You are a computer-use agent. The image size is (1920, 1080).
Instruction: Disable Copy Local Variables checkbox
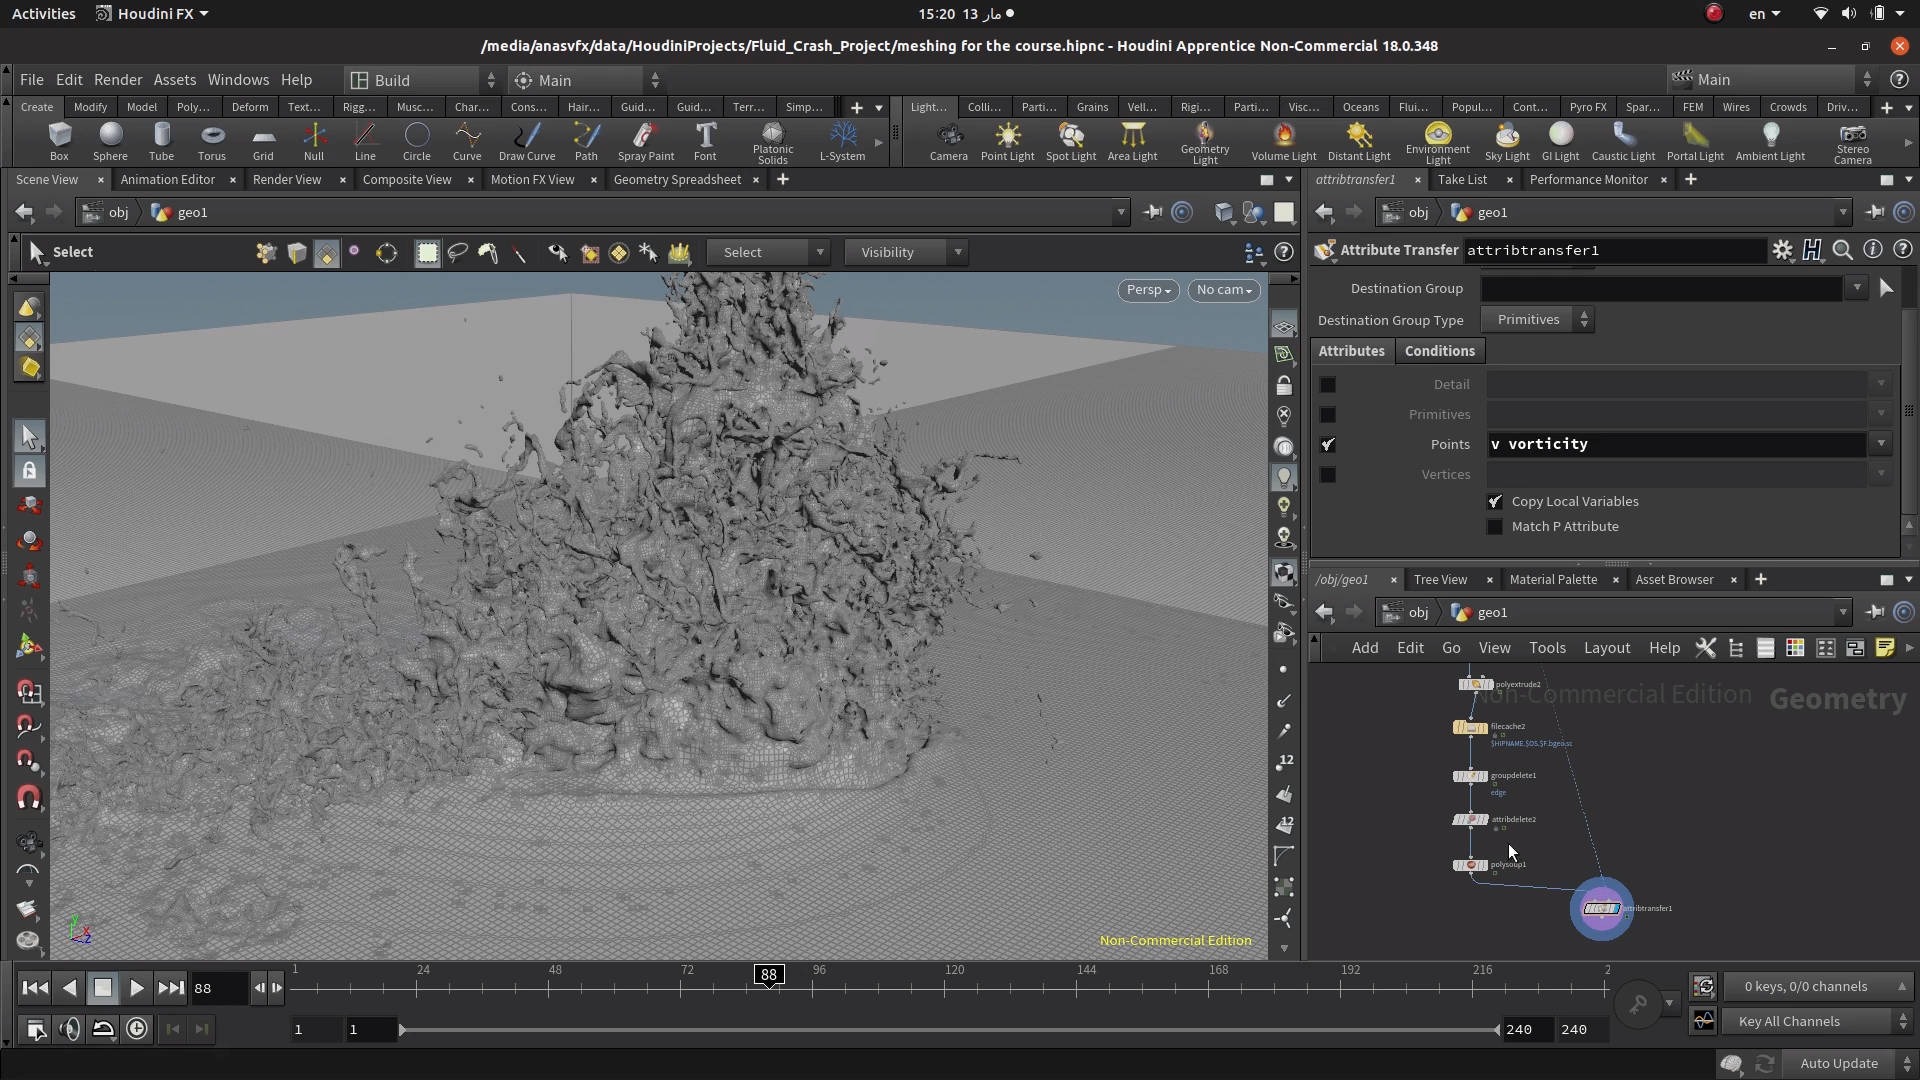tap(1495, 501)
